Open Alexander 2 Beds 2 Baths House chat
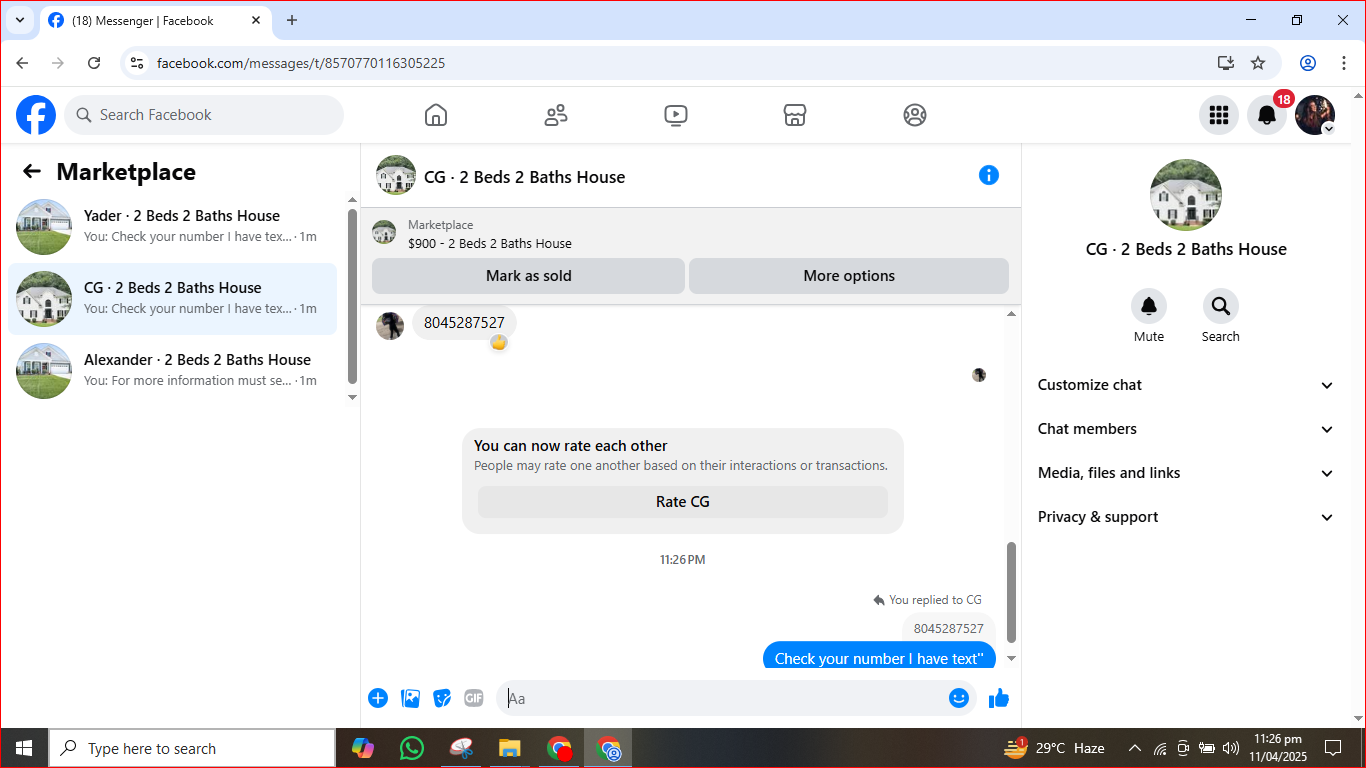 pyautogui.click(x=172, y=371)
